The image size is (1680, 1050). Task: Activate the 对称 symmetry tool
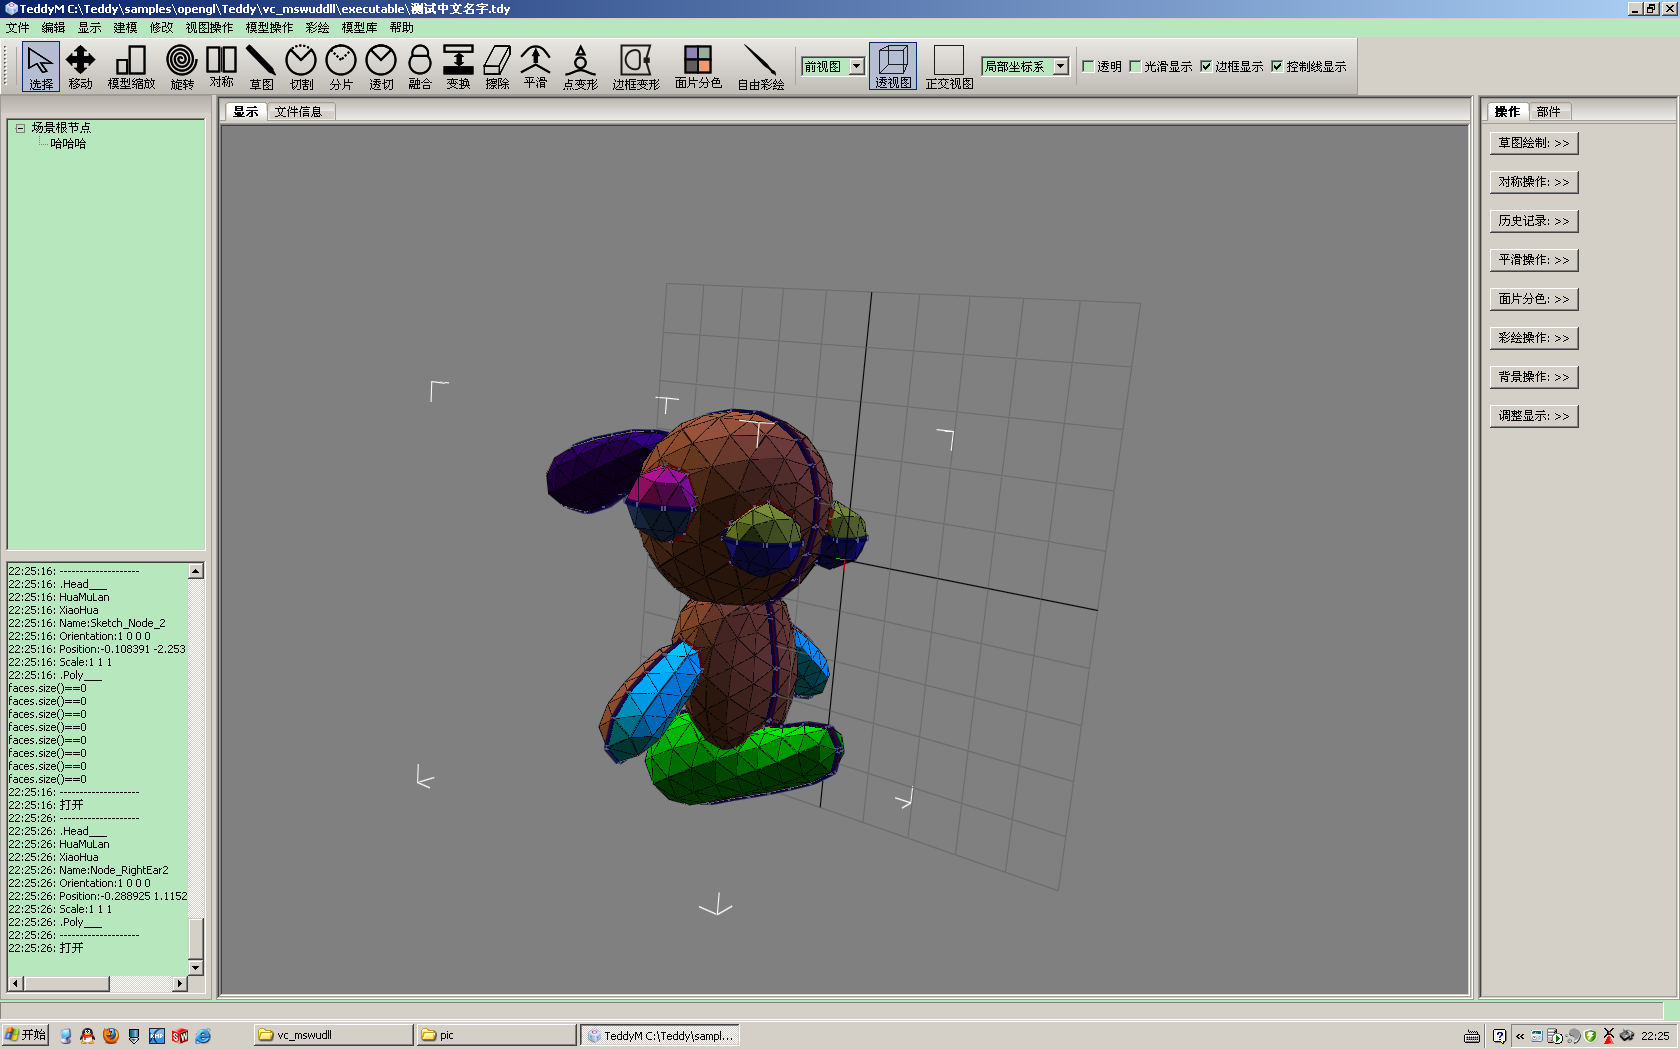(221, 67)
